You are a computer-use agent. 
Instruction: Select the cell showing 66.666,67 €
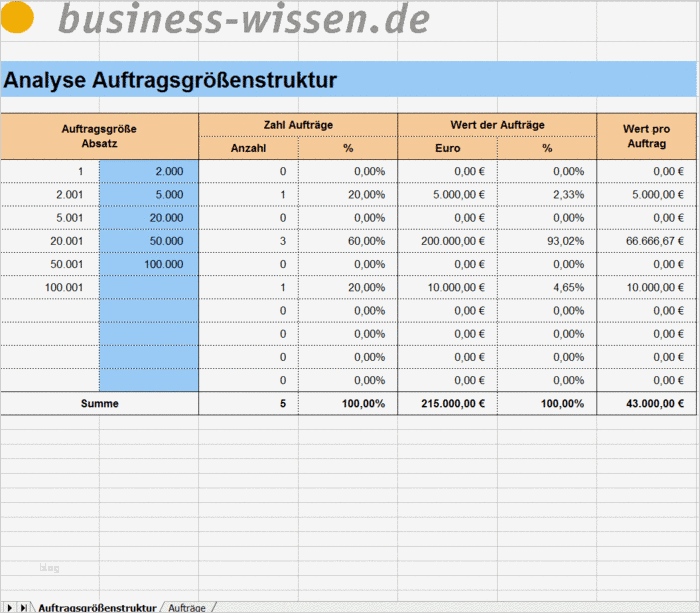pos(646,241)
